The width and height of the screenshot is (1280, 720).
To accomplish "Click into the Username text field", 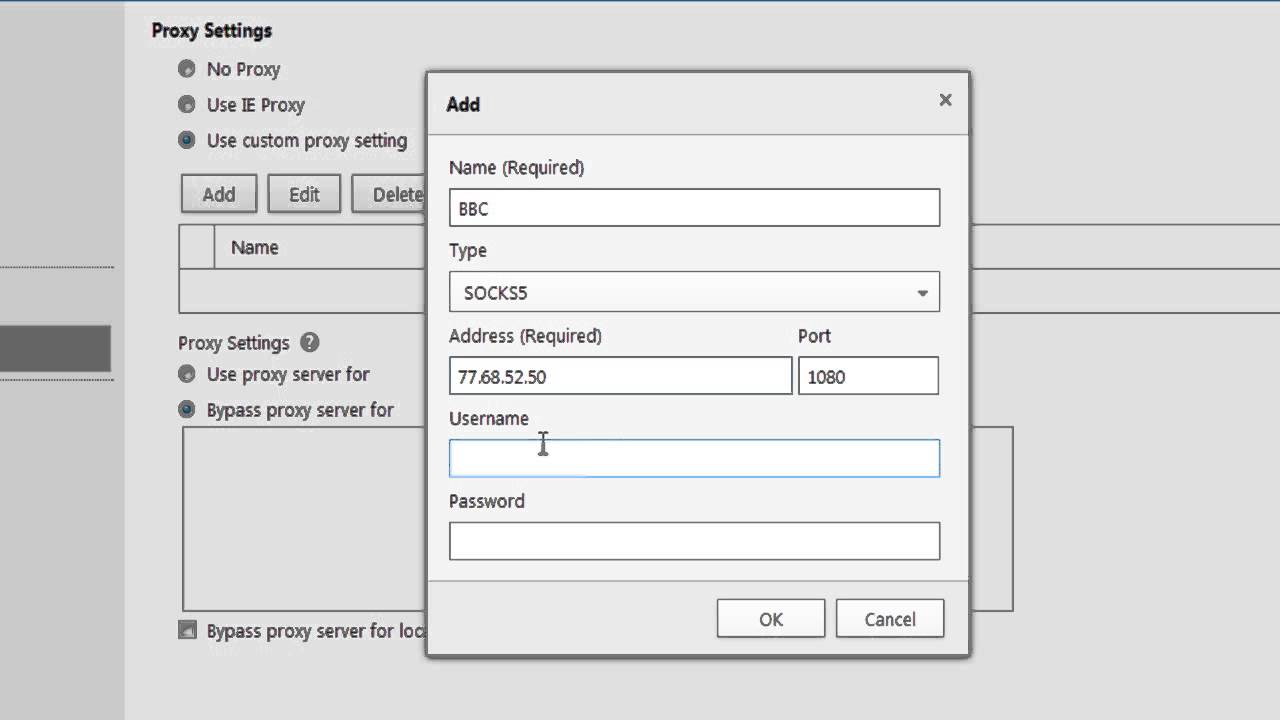I will click(694, 459).
